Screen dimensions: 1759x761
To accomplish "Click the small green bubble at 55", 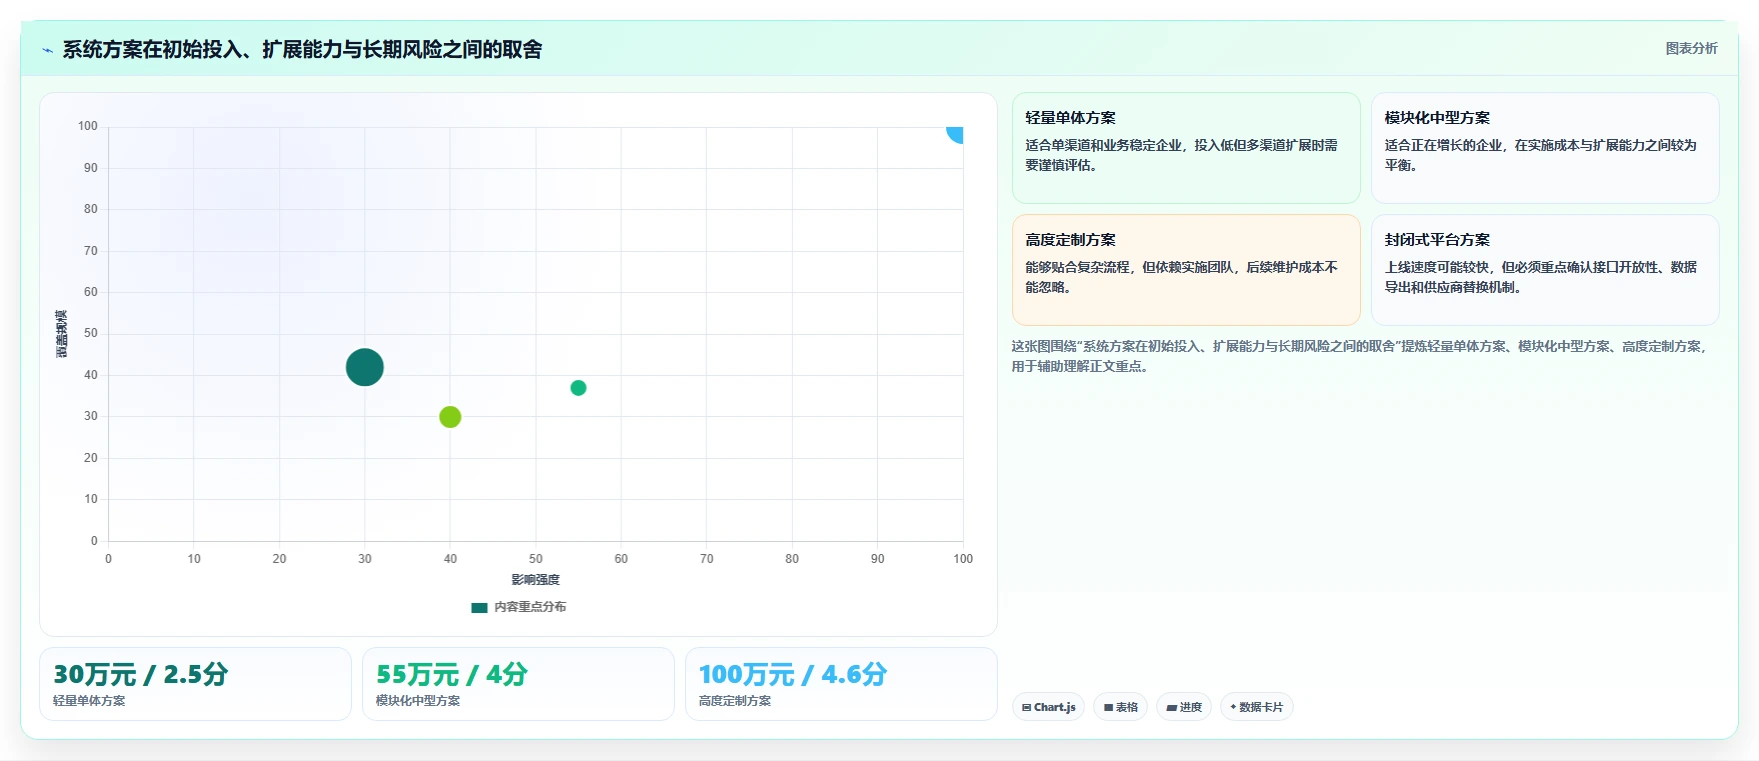I will click(578, 388).
